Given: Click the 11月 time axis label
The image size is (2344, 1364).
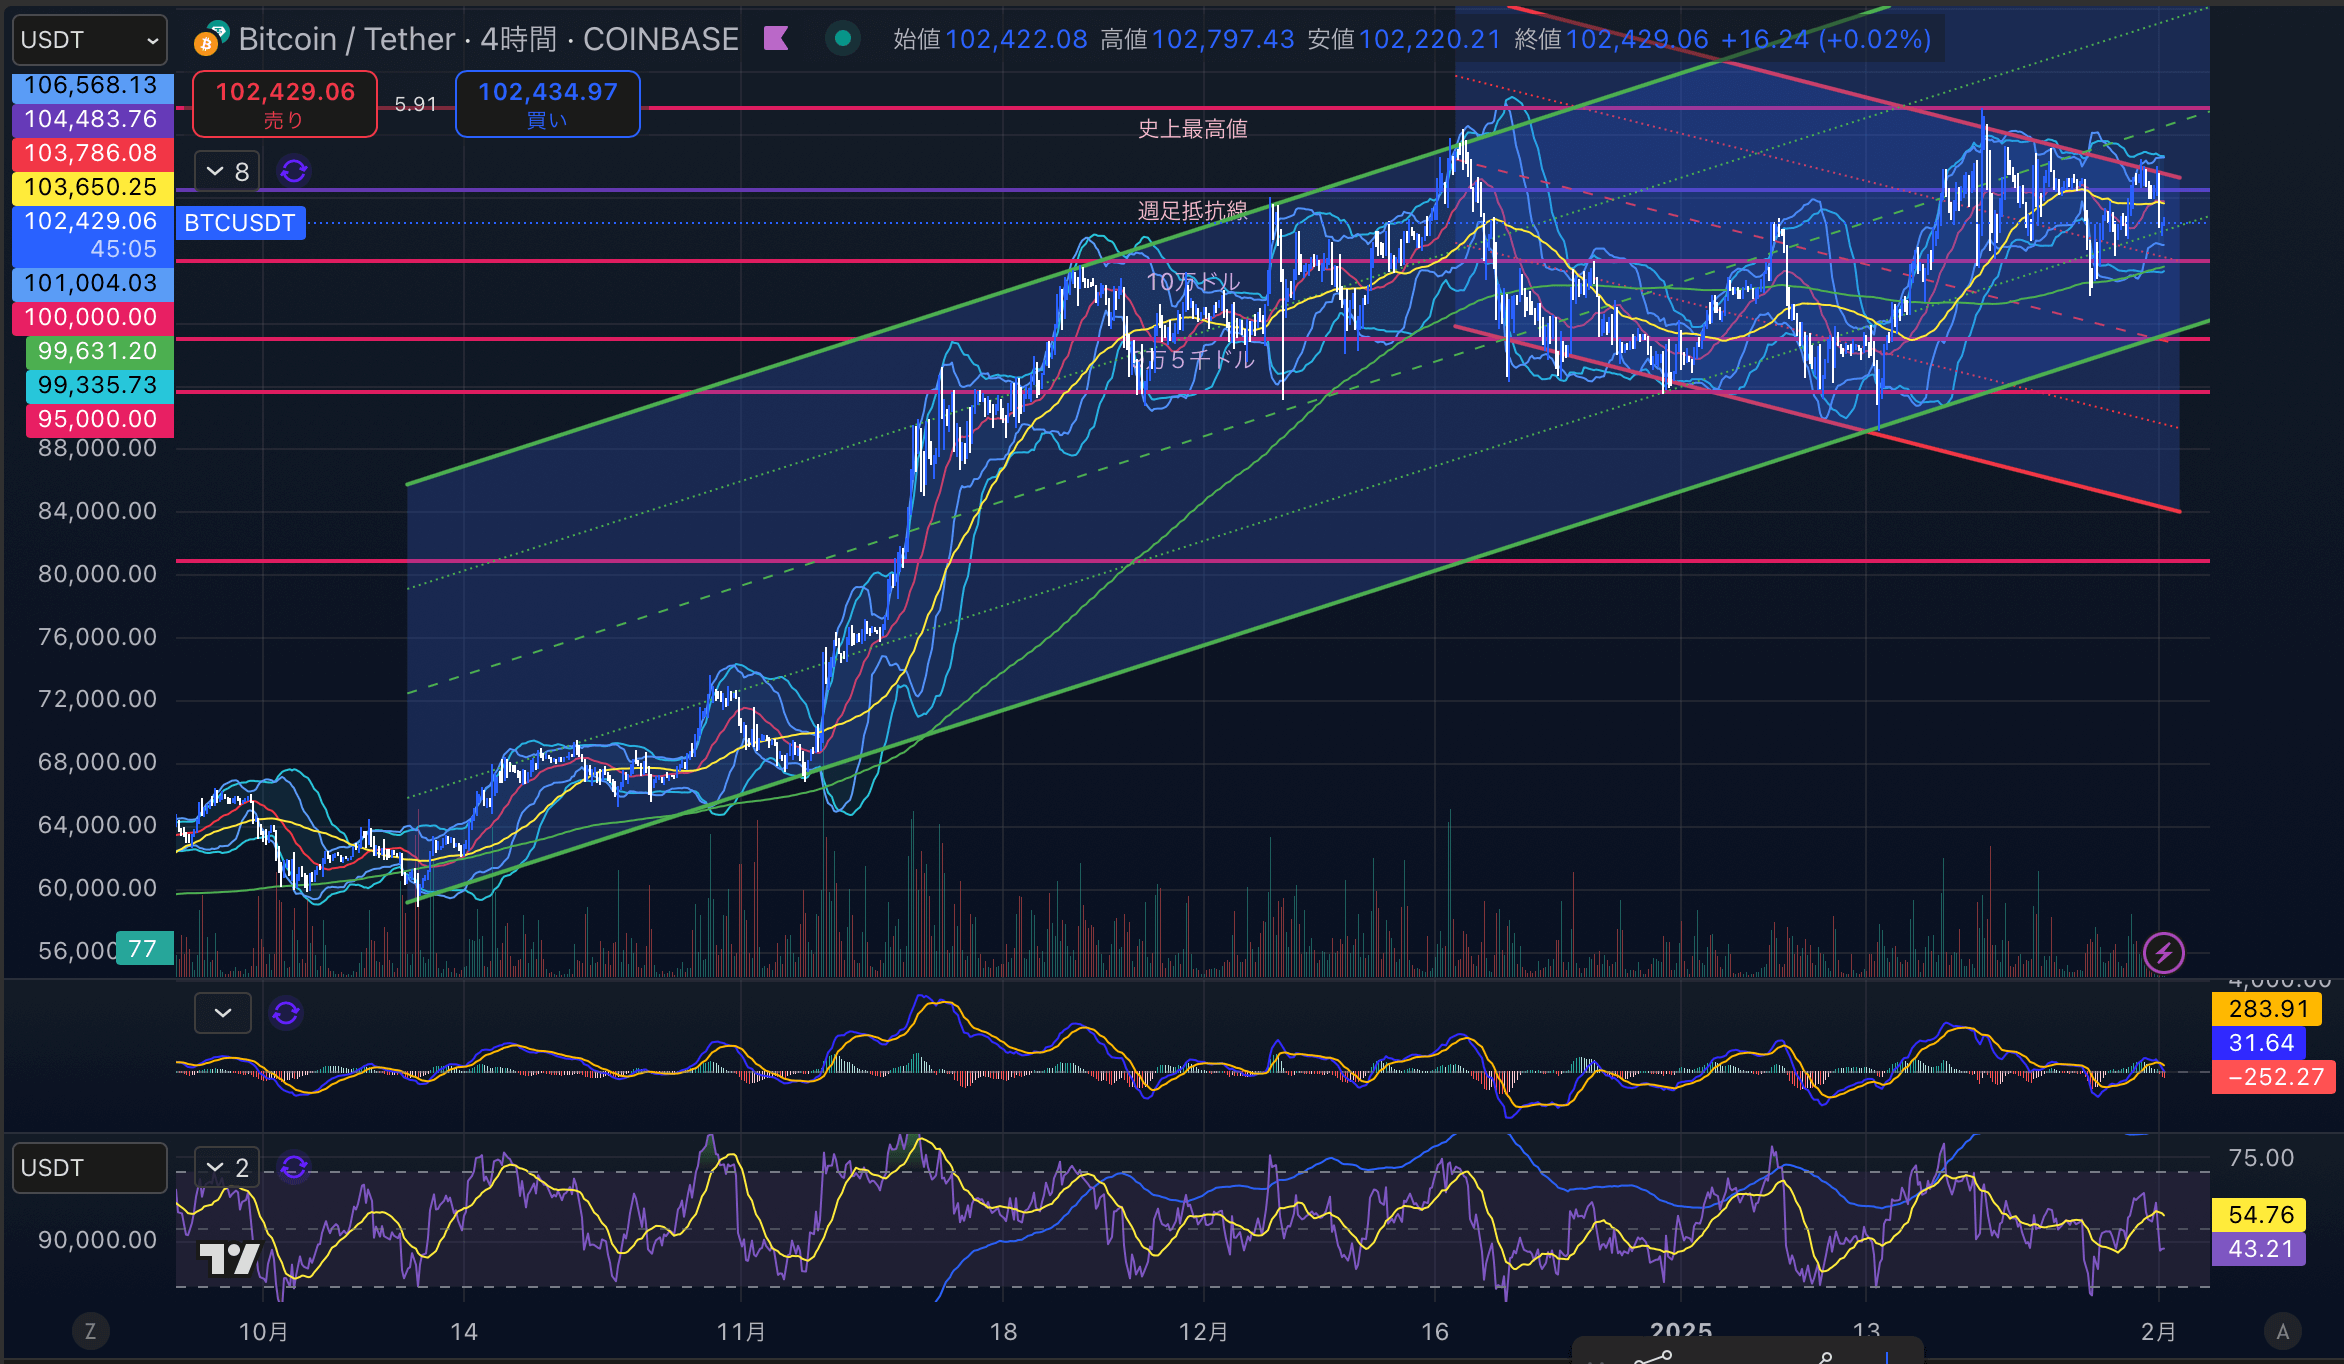Looking at the screenshot, I should click(741, 1332).
